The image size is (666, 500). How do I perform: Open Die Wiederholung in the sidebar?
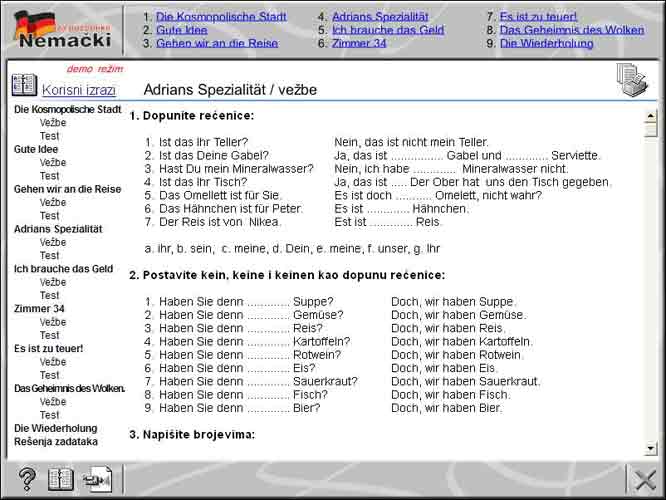tap(56, 428)
